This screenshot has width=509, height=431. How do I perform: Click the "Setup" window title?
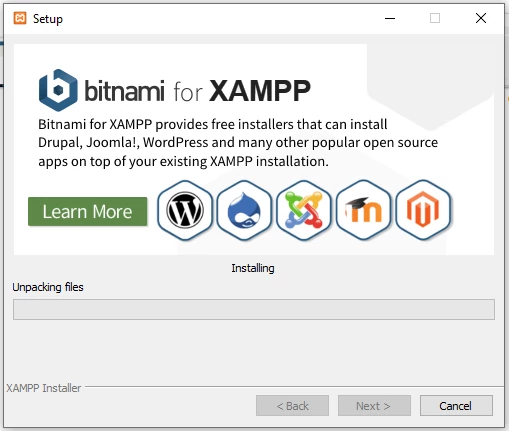48,19
